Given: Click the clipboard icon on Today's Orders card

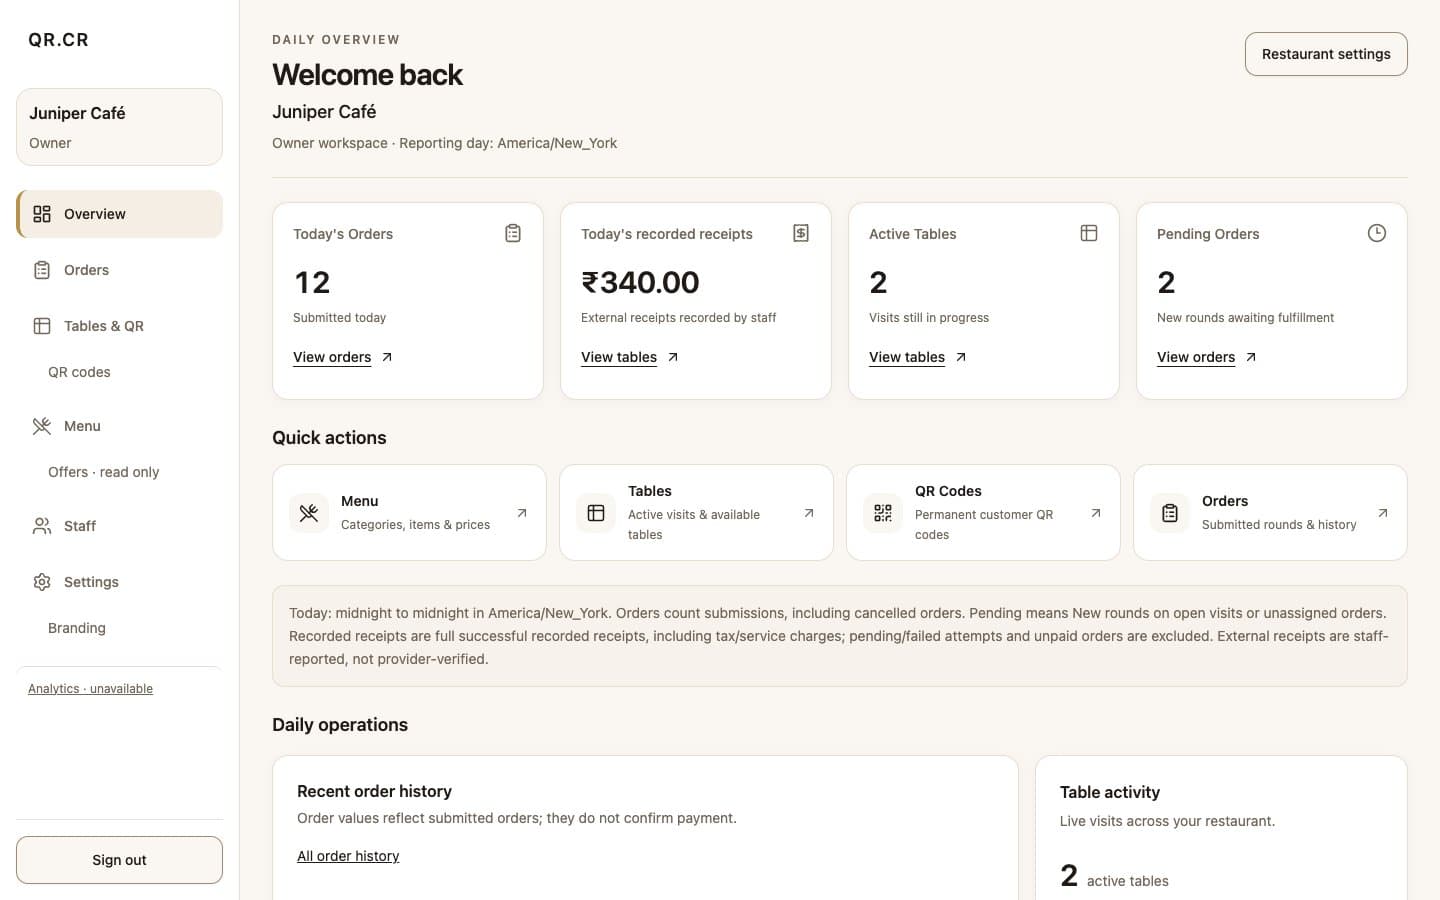Looking at the screenshot, I should click(513, 233).
